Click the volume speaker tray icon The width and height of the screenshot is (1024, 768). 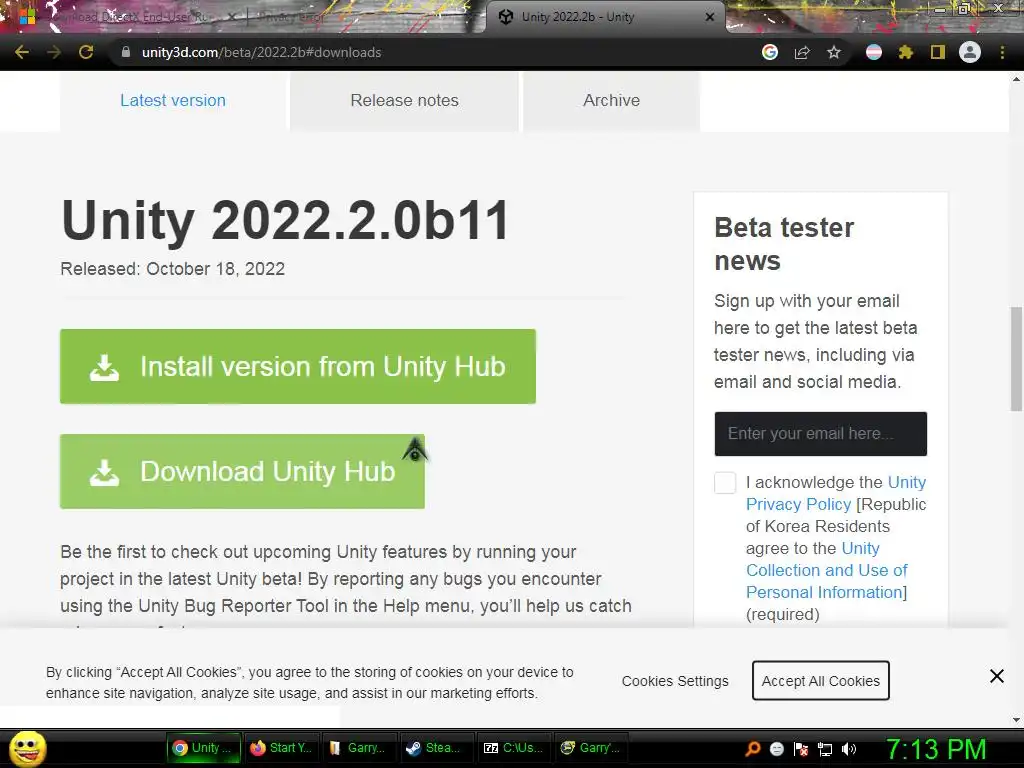(849, 748)
